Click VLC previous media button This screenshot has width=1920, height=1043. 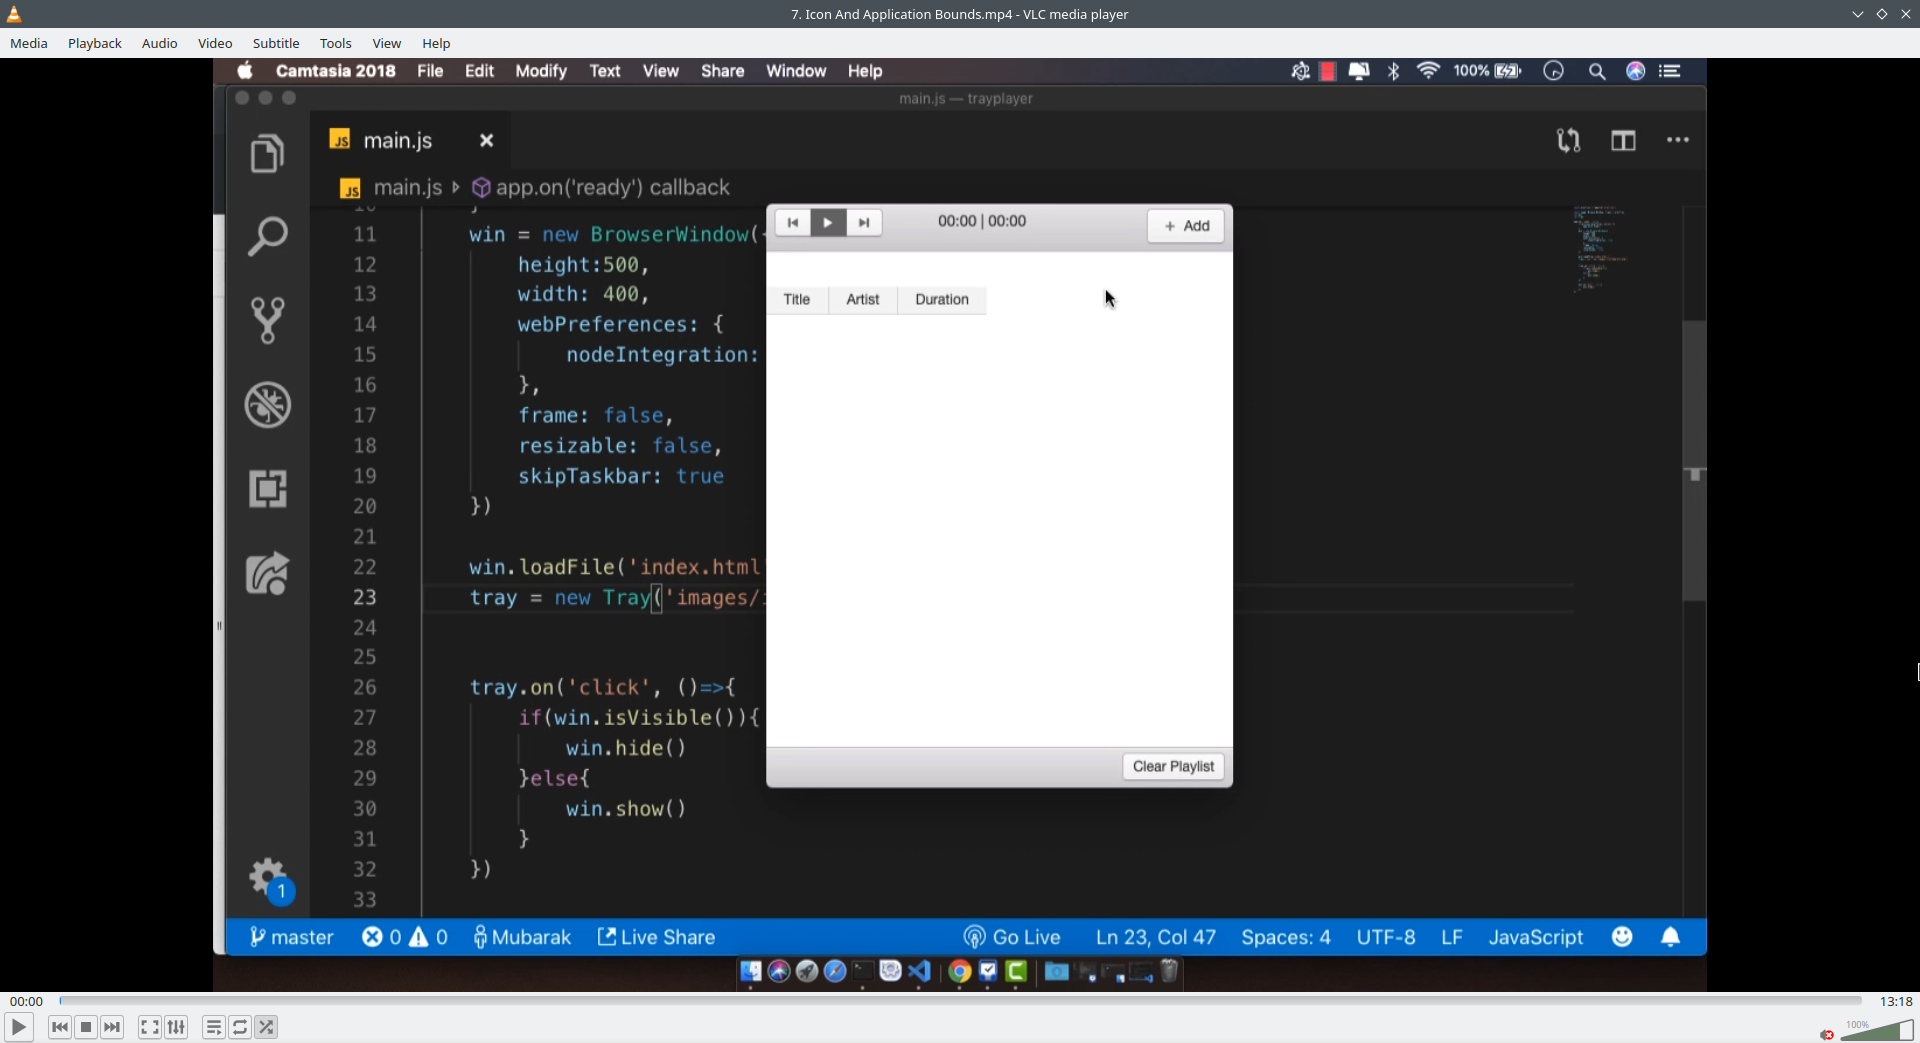(x=60, y=1027)
